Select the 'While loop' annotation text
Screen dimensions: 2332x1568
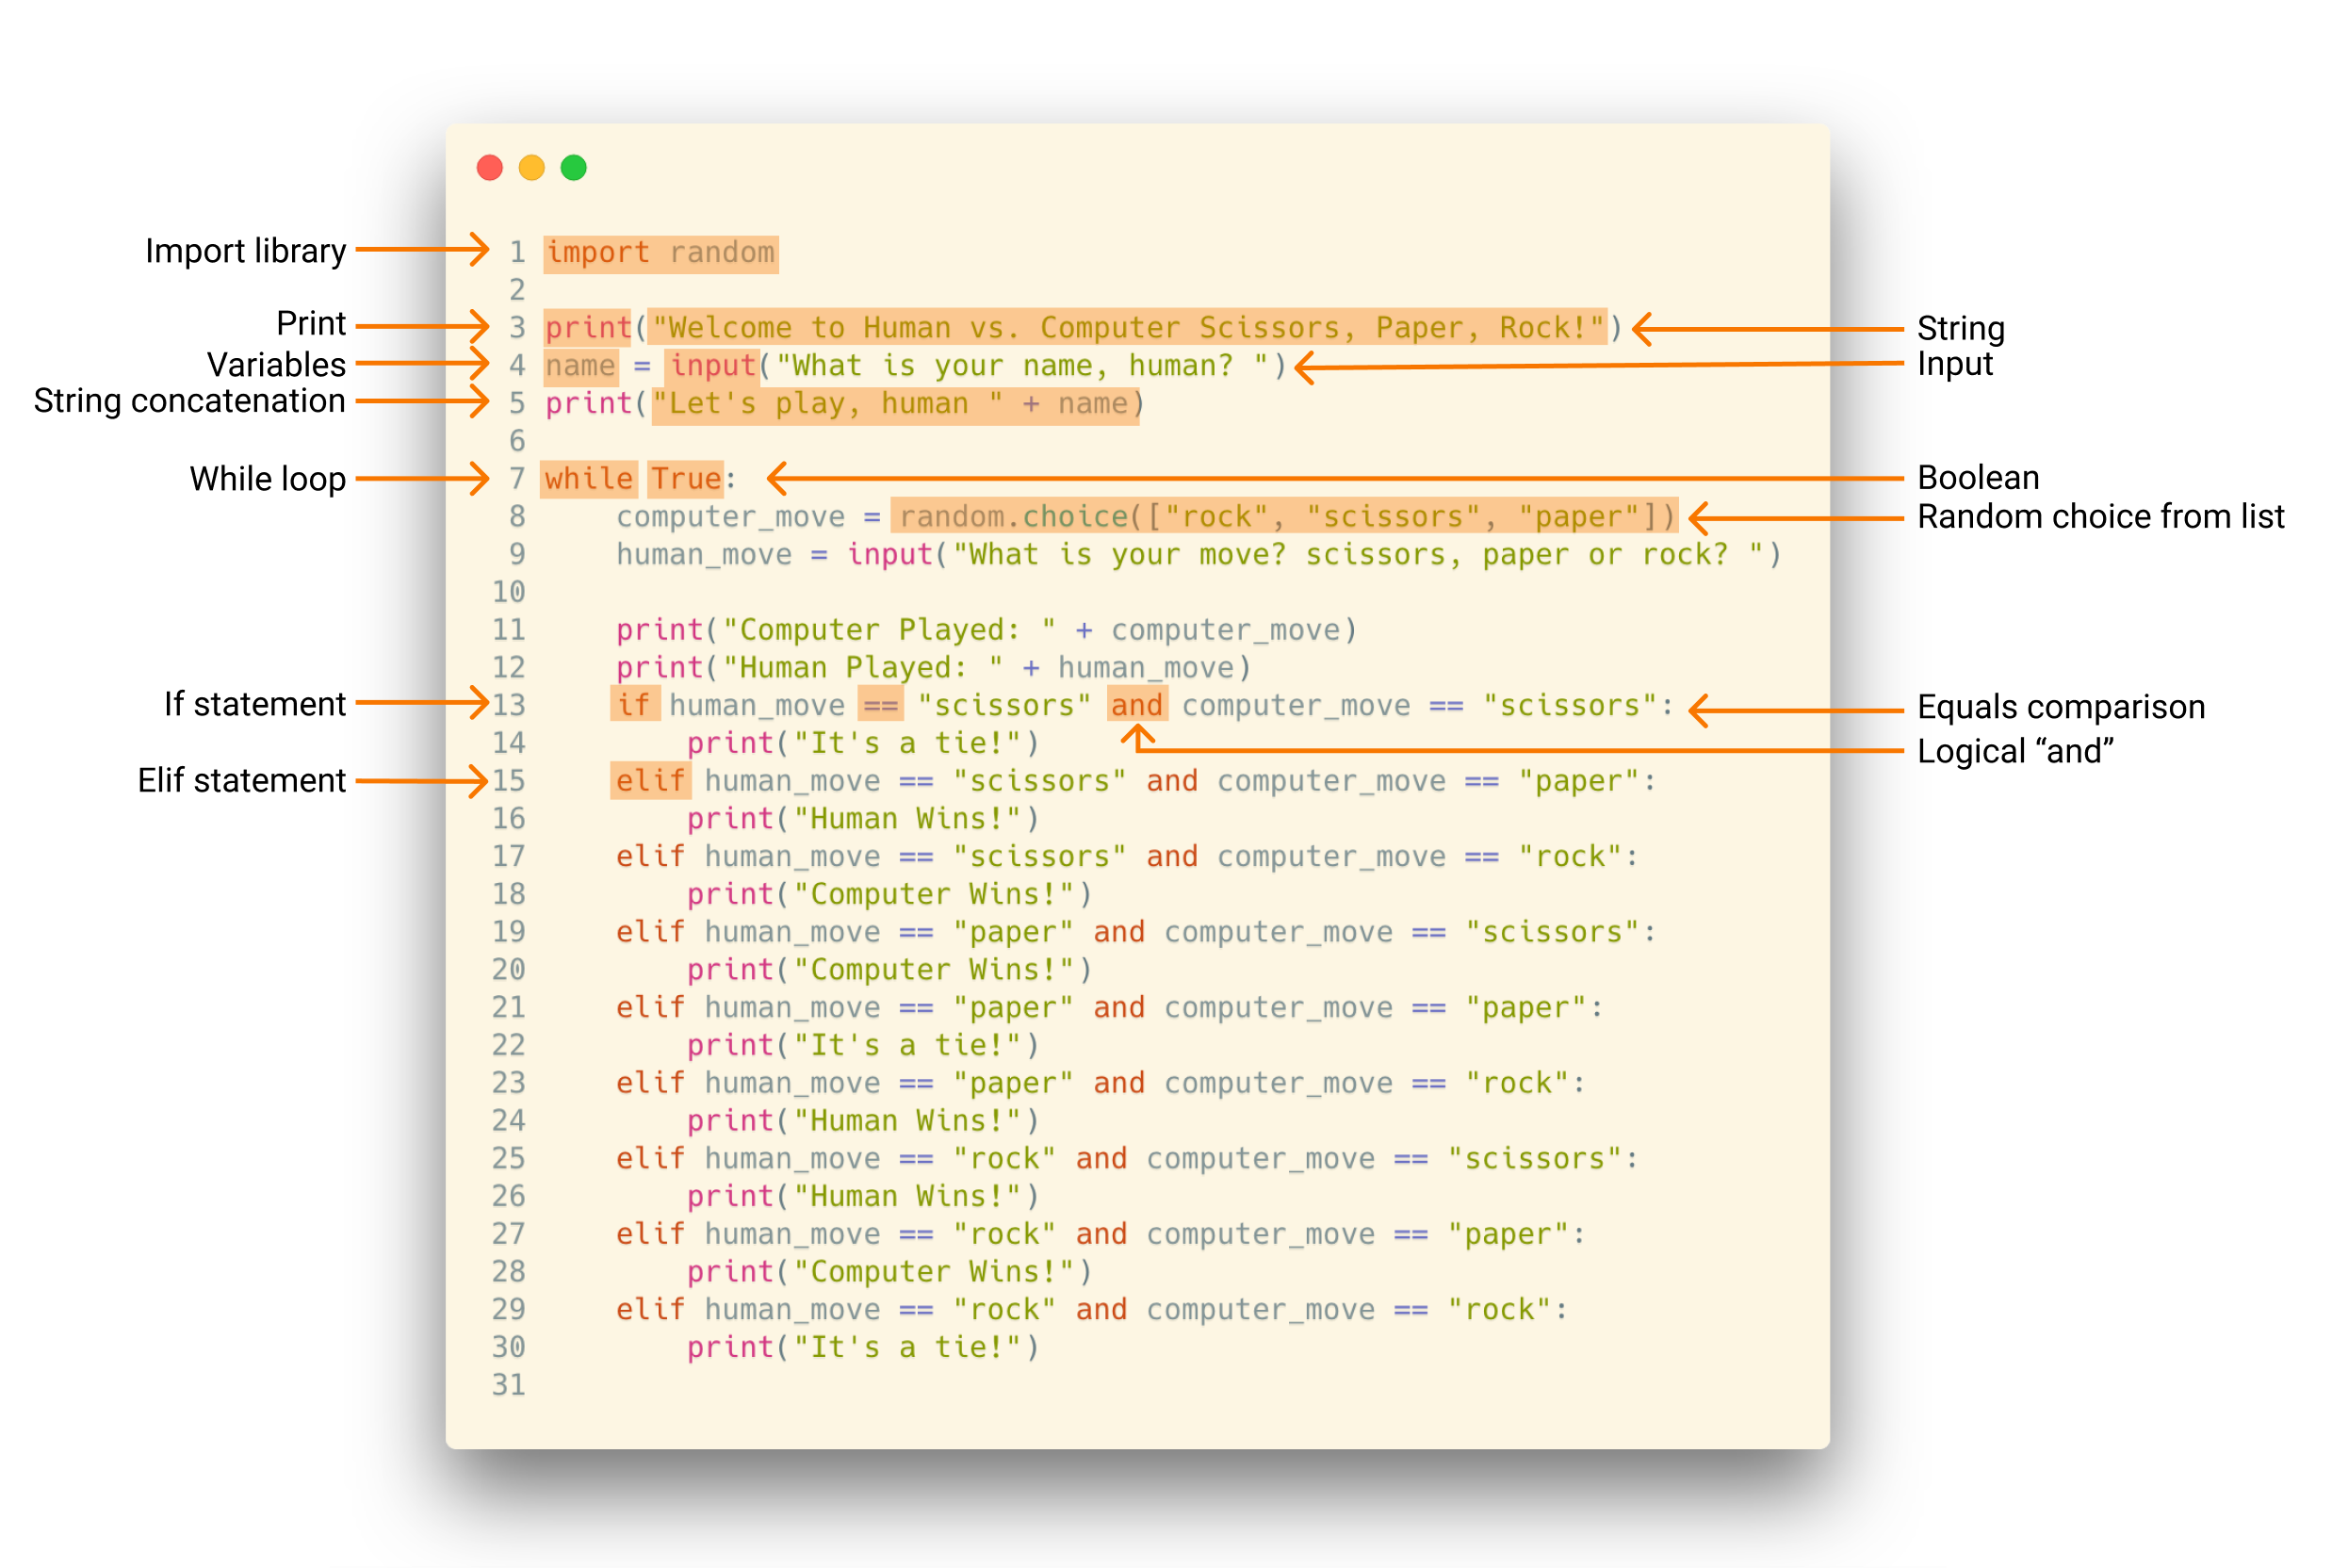point(267,478)
